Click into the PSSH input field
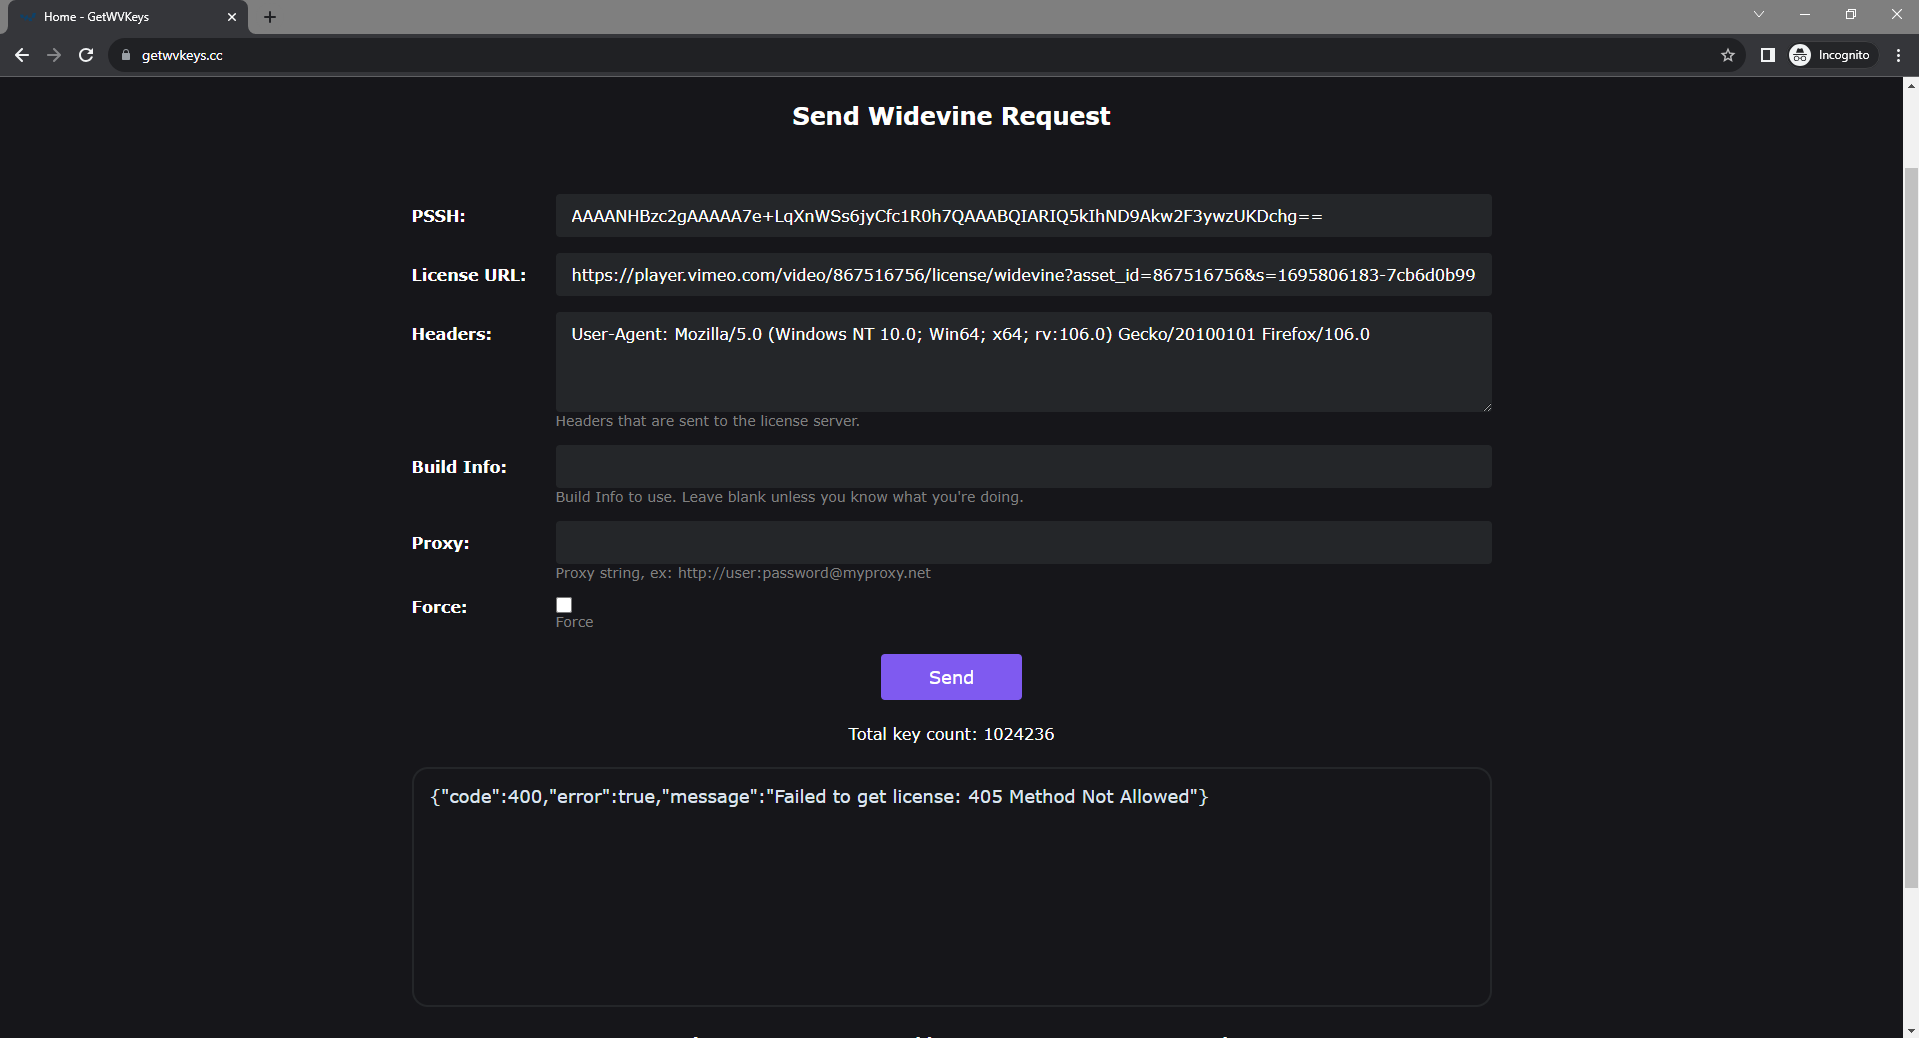Viewport: 1919px width, 1038px height. 1022,216
